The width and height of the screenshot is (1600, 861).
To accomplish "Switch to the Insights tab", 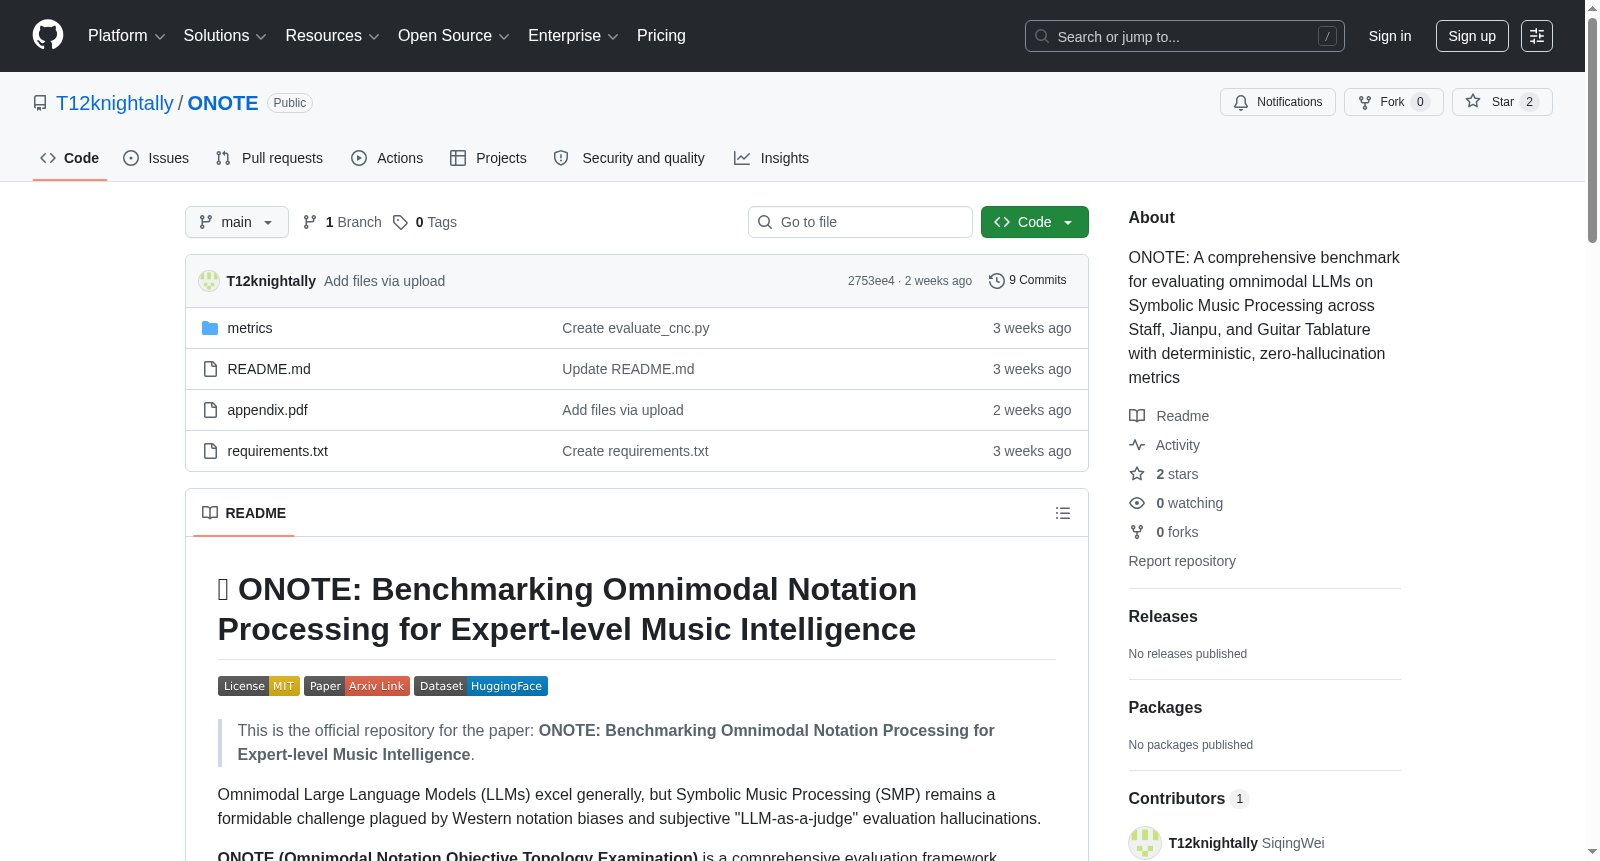I will 771,158.
